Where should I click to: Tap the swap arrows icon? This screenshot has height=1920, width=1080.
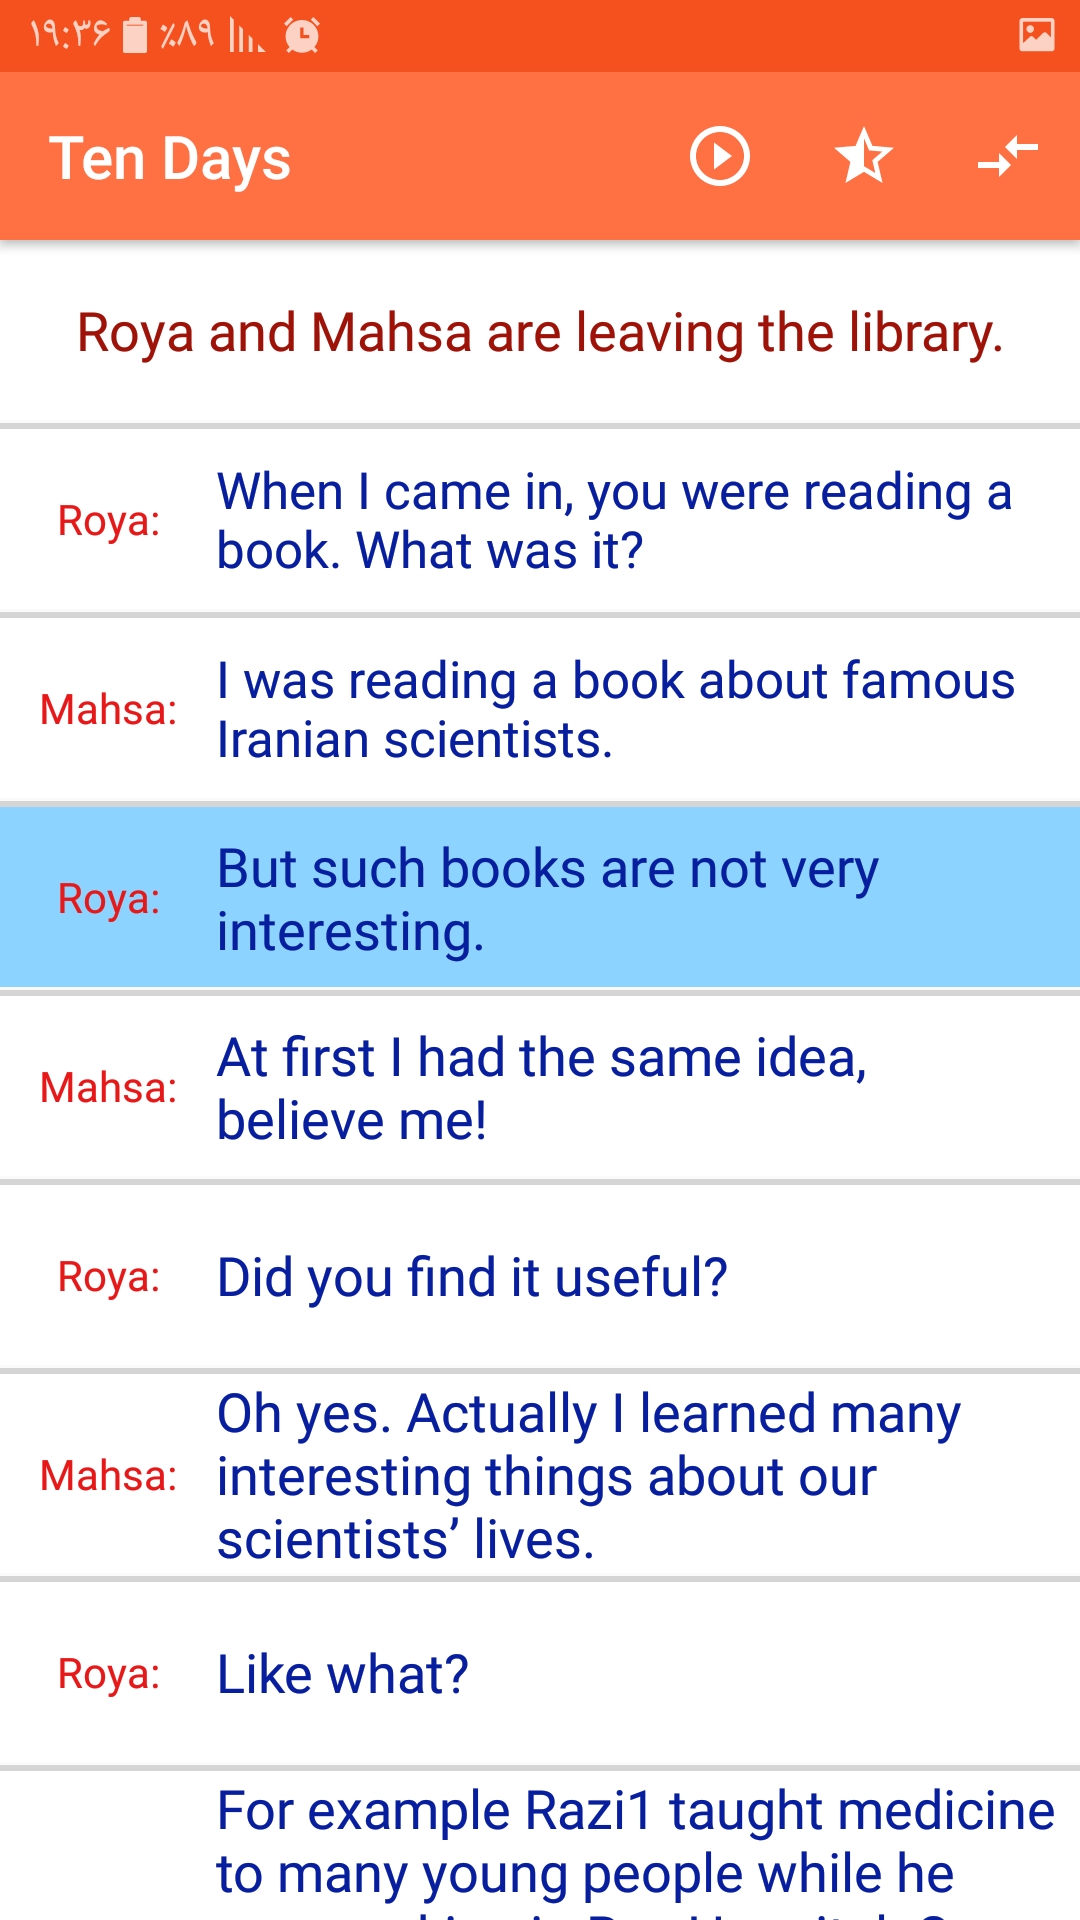coord(1007,157)
